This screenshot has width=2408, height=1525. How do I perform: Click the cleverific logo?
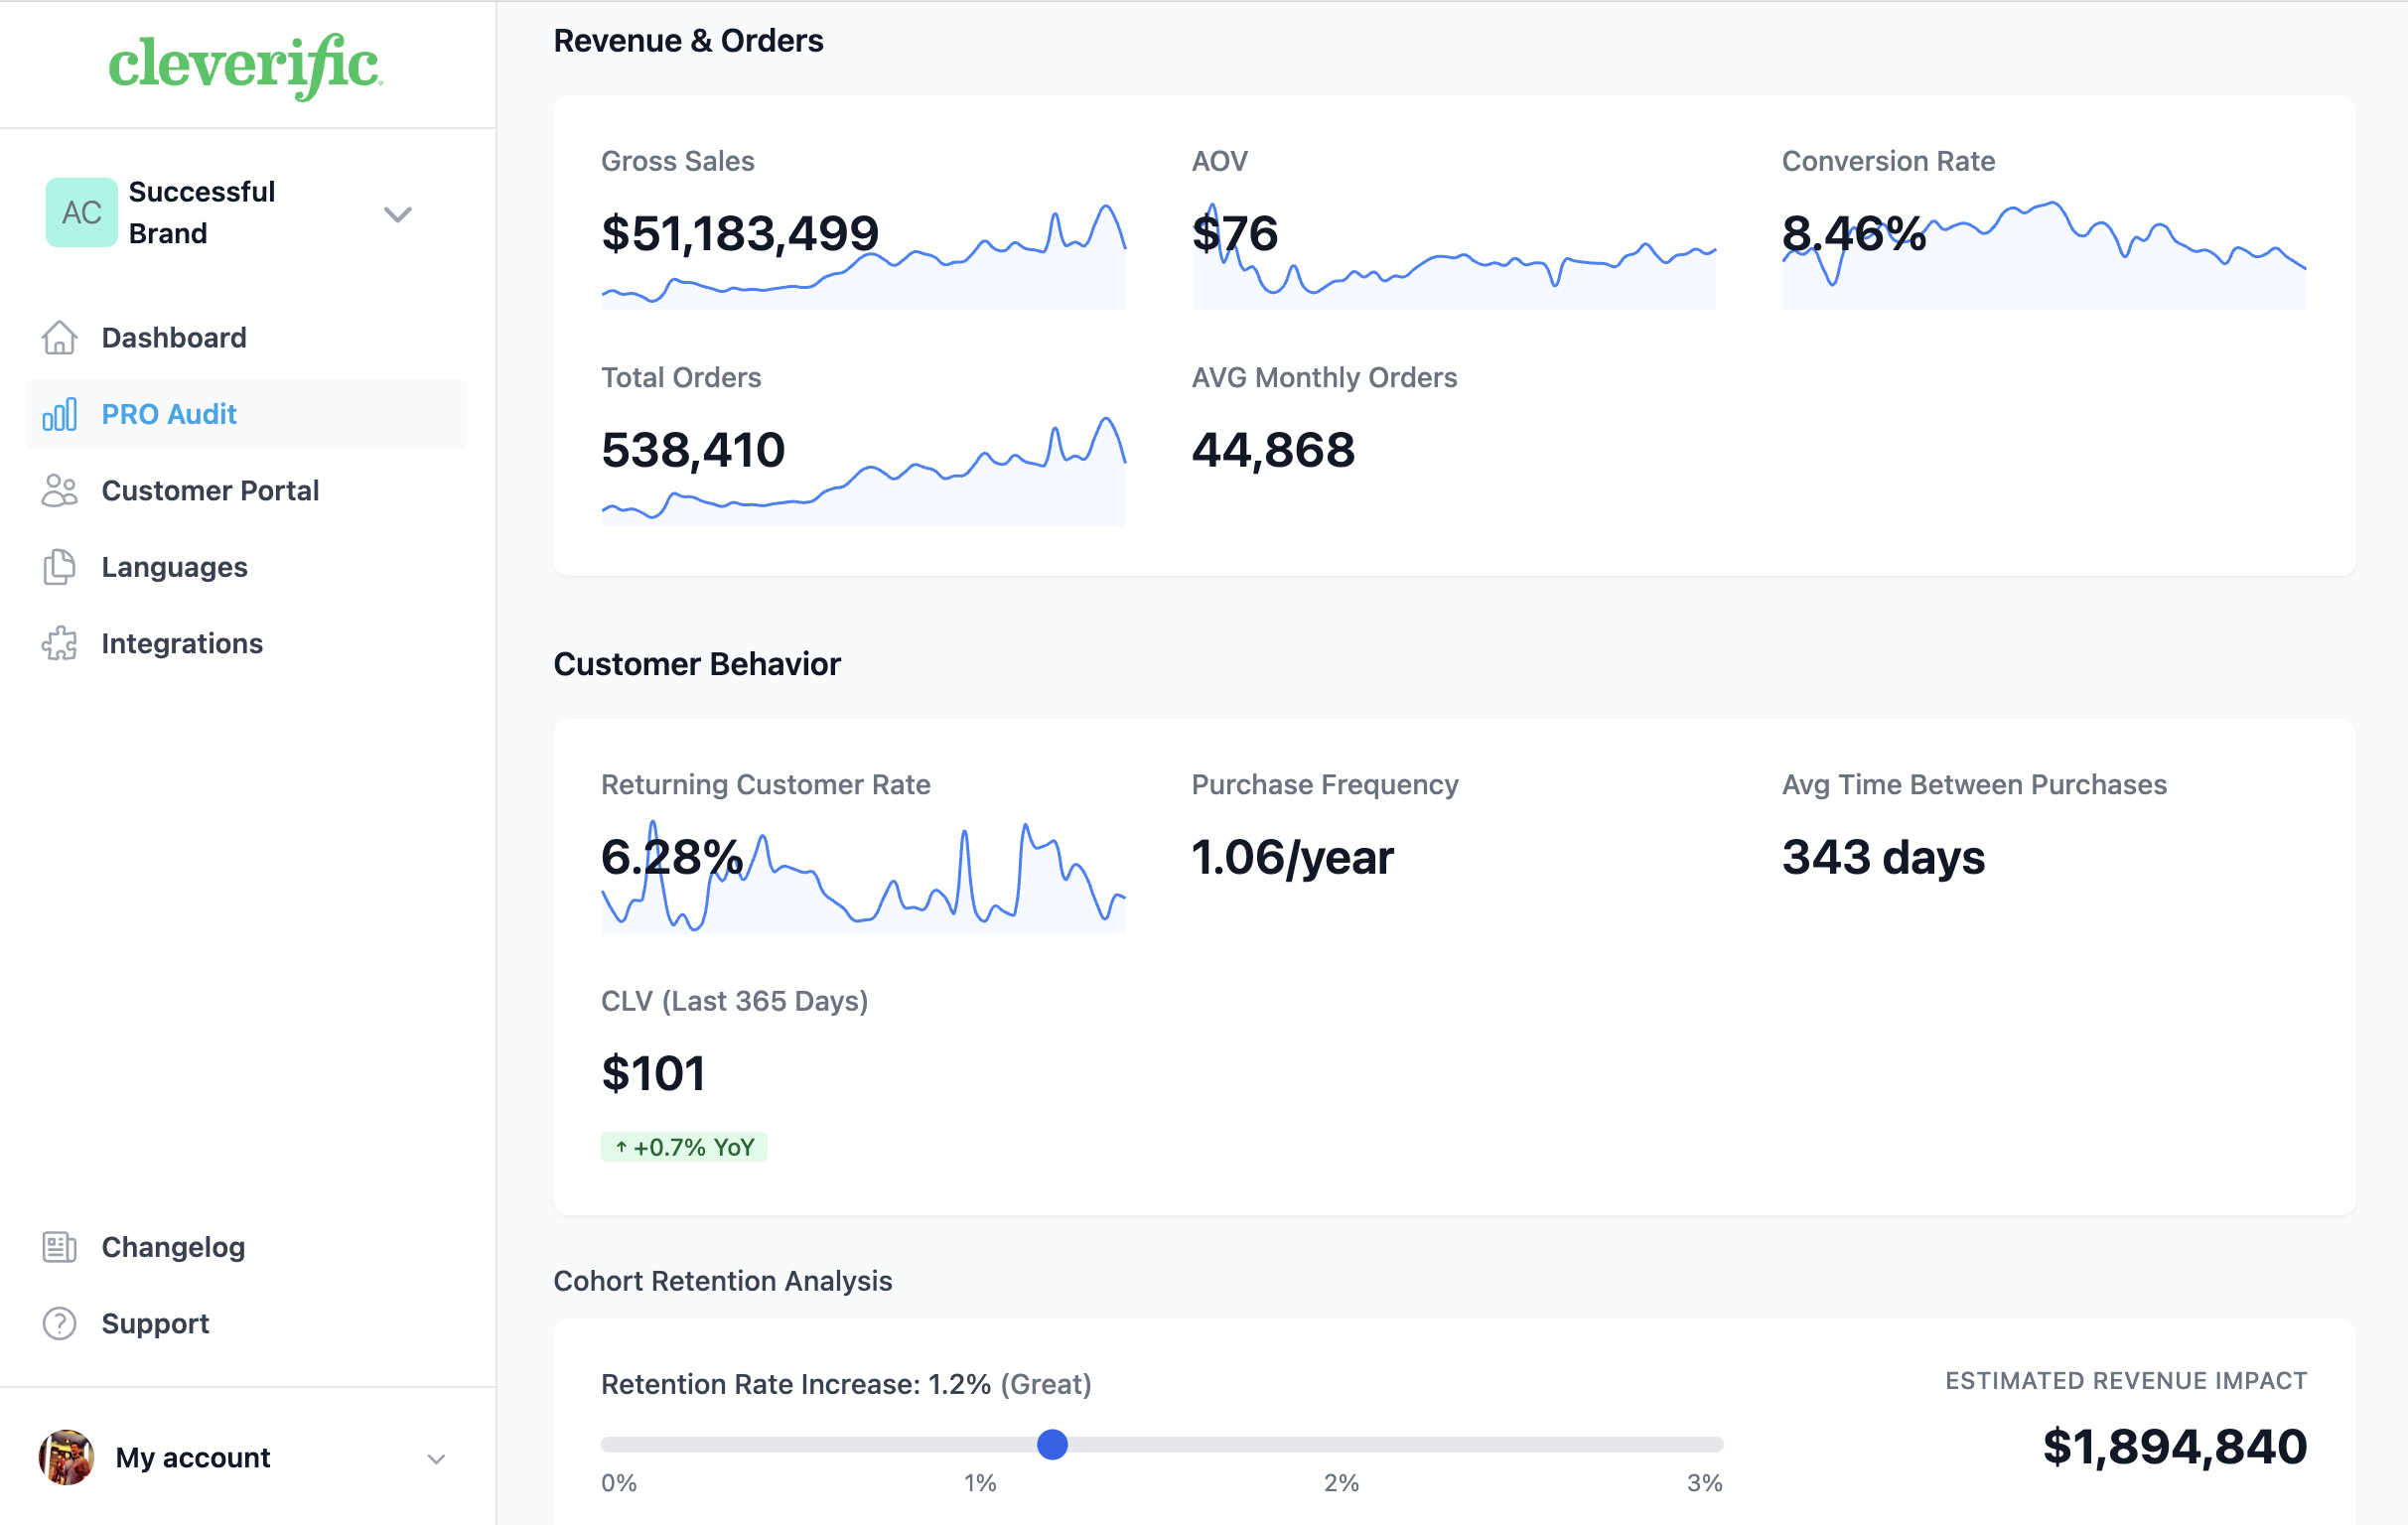[x=245, y=66]
